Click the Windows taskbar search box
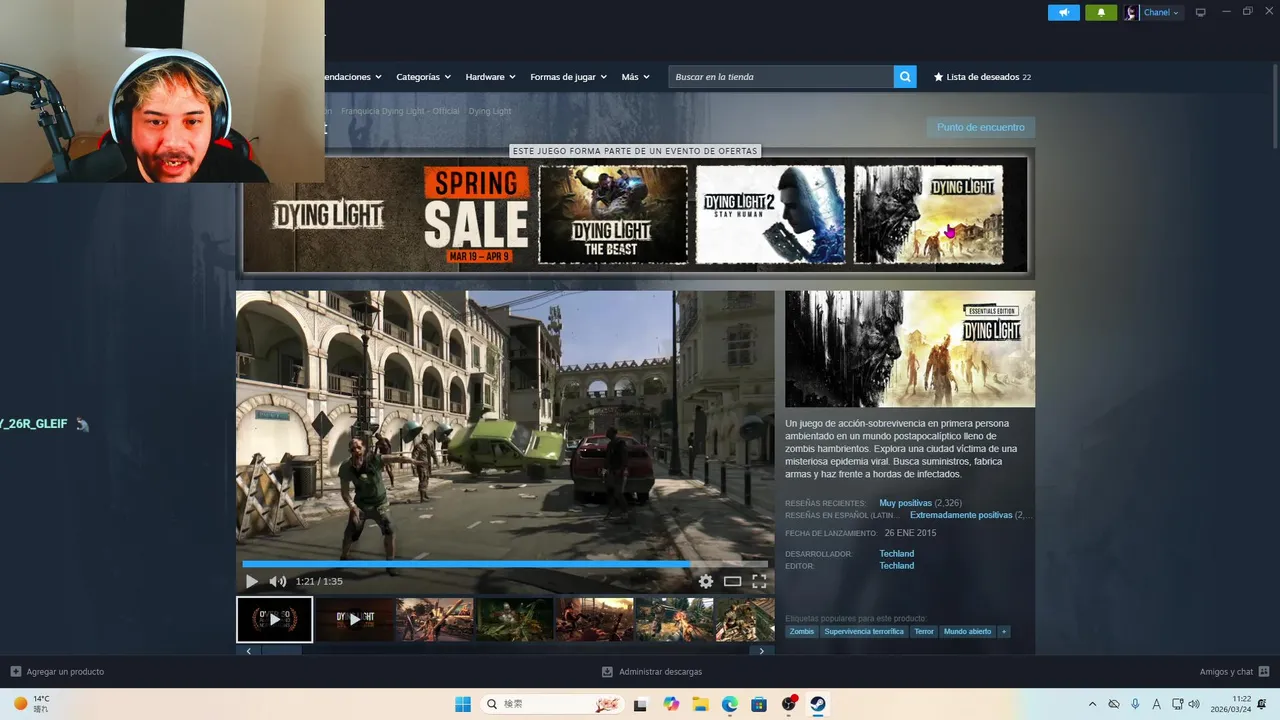 [552, 704]
